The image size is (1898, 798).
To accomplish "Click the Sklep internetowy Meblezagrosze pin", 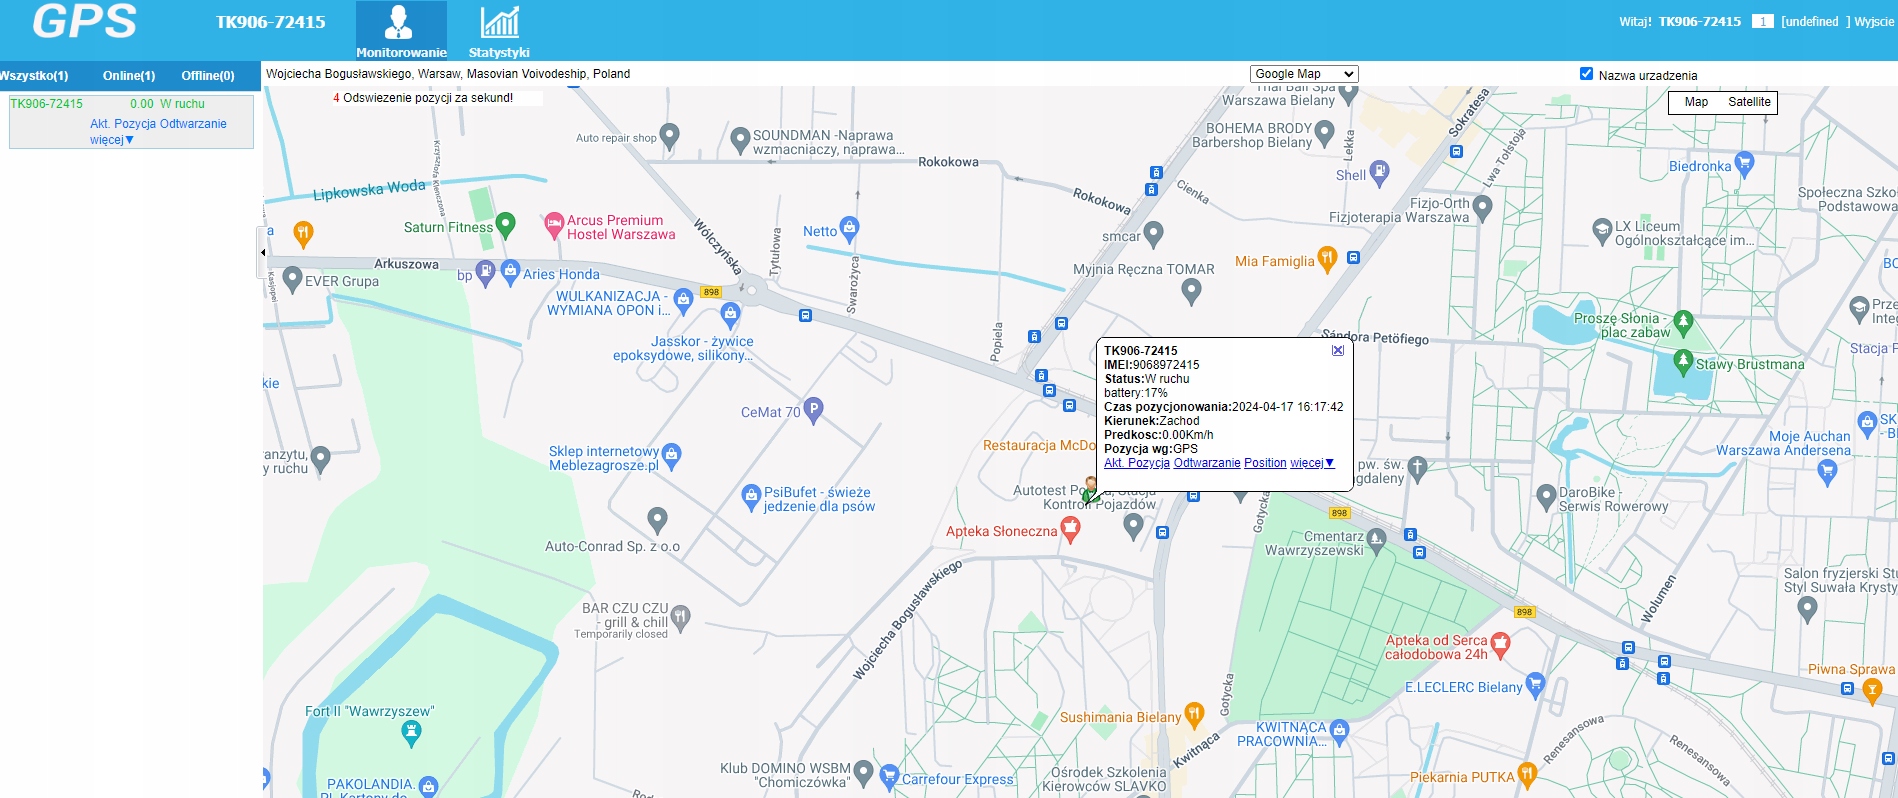I will point(672,455).
